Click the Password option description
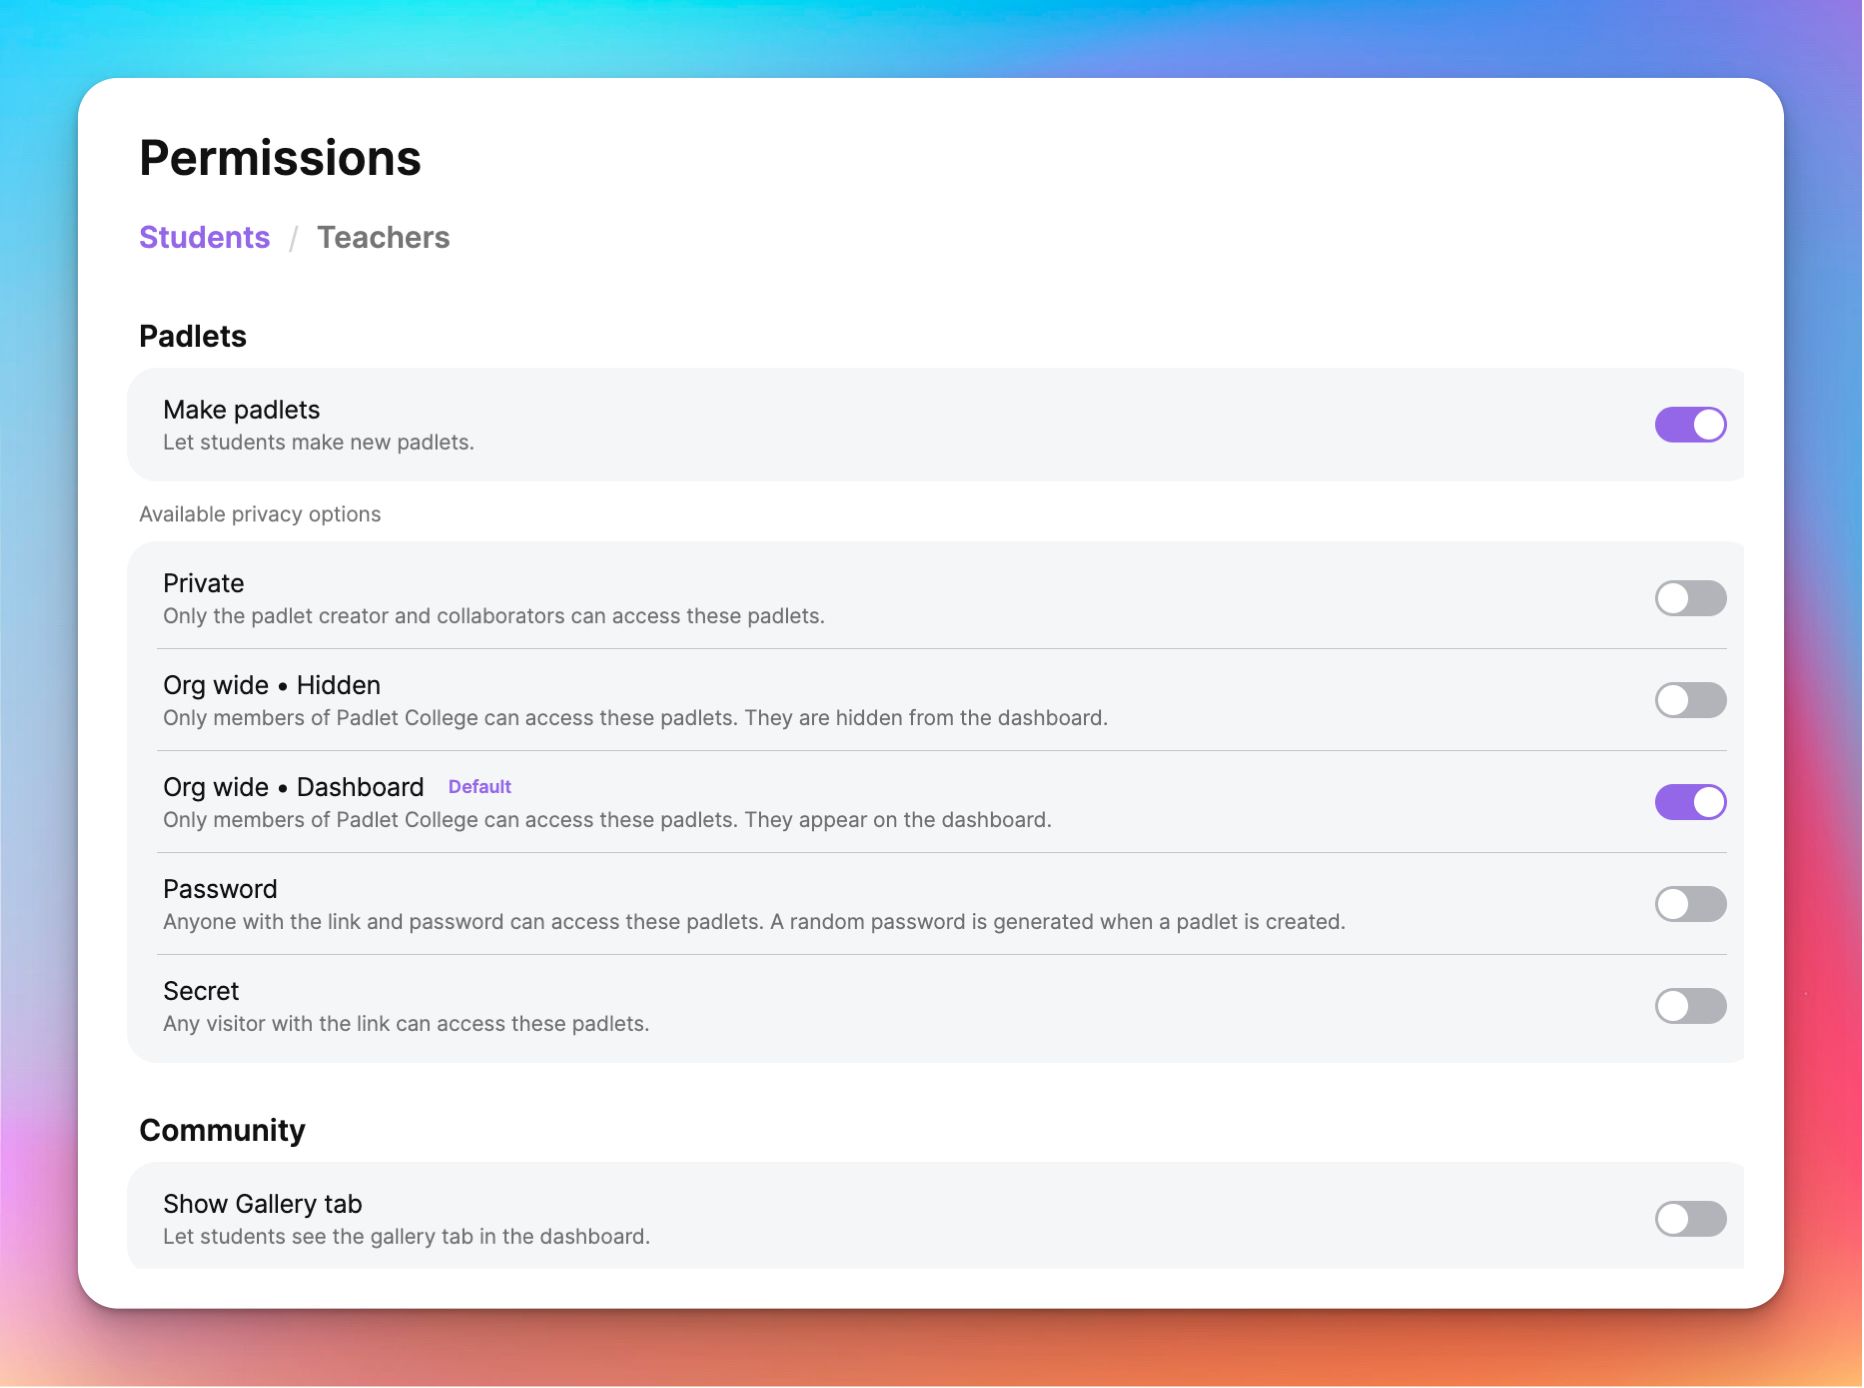1864x1388 pixels. click(x=754, y=921)
